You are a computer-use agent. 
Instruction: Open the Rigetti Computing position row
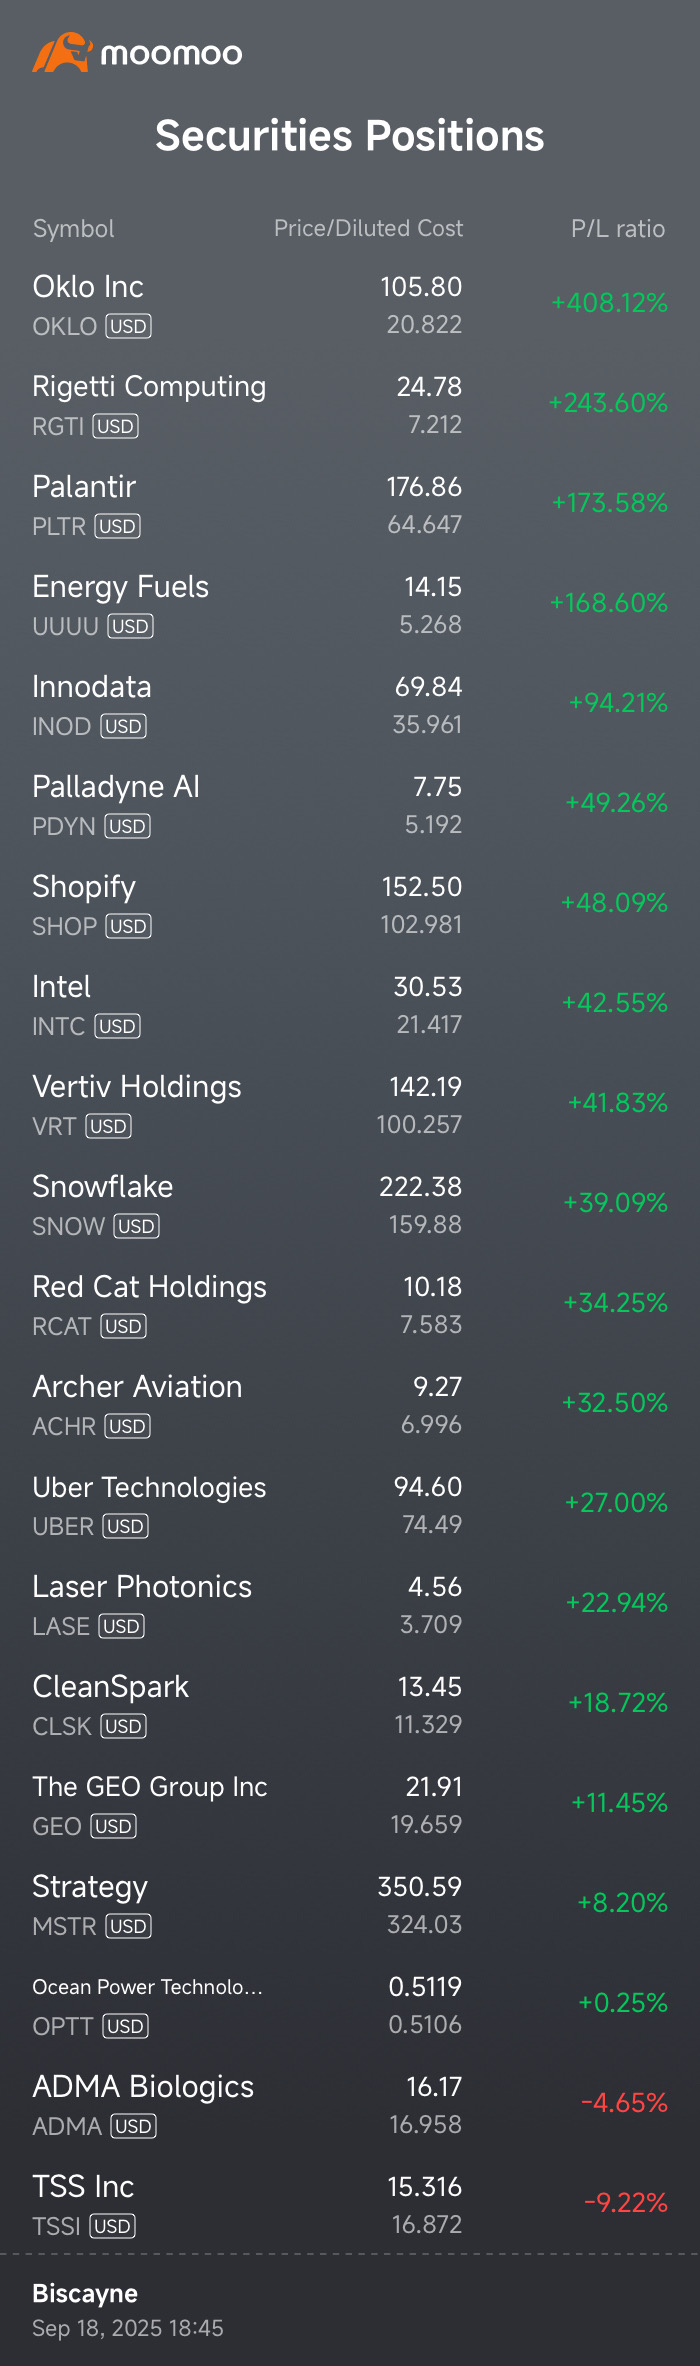pyautogui.click(x=149, y=387)
